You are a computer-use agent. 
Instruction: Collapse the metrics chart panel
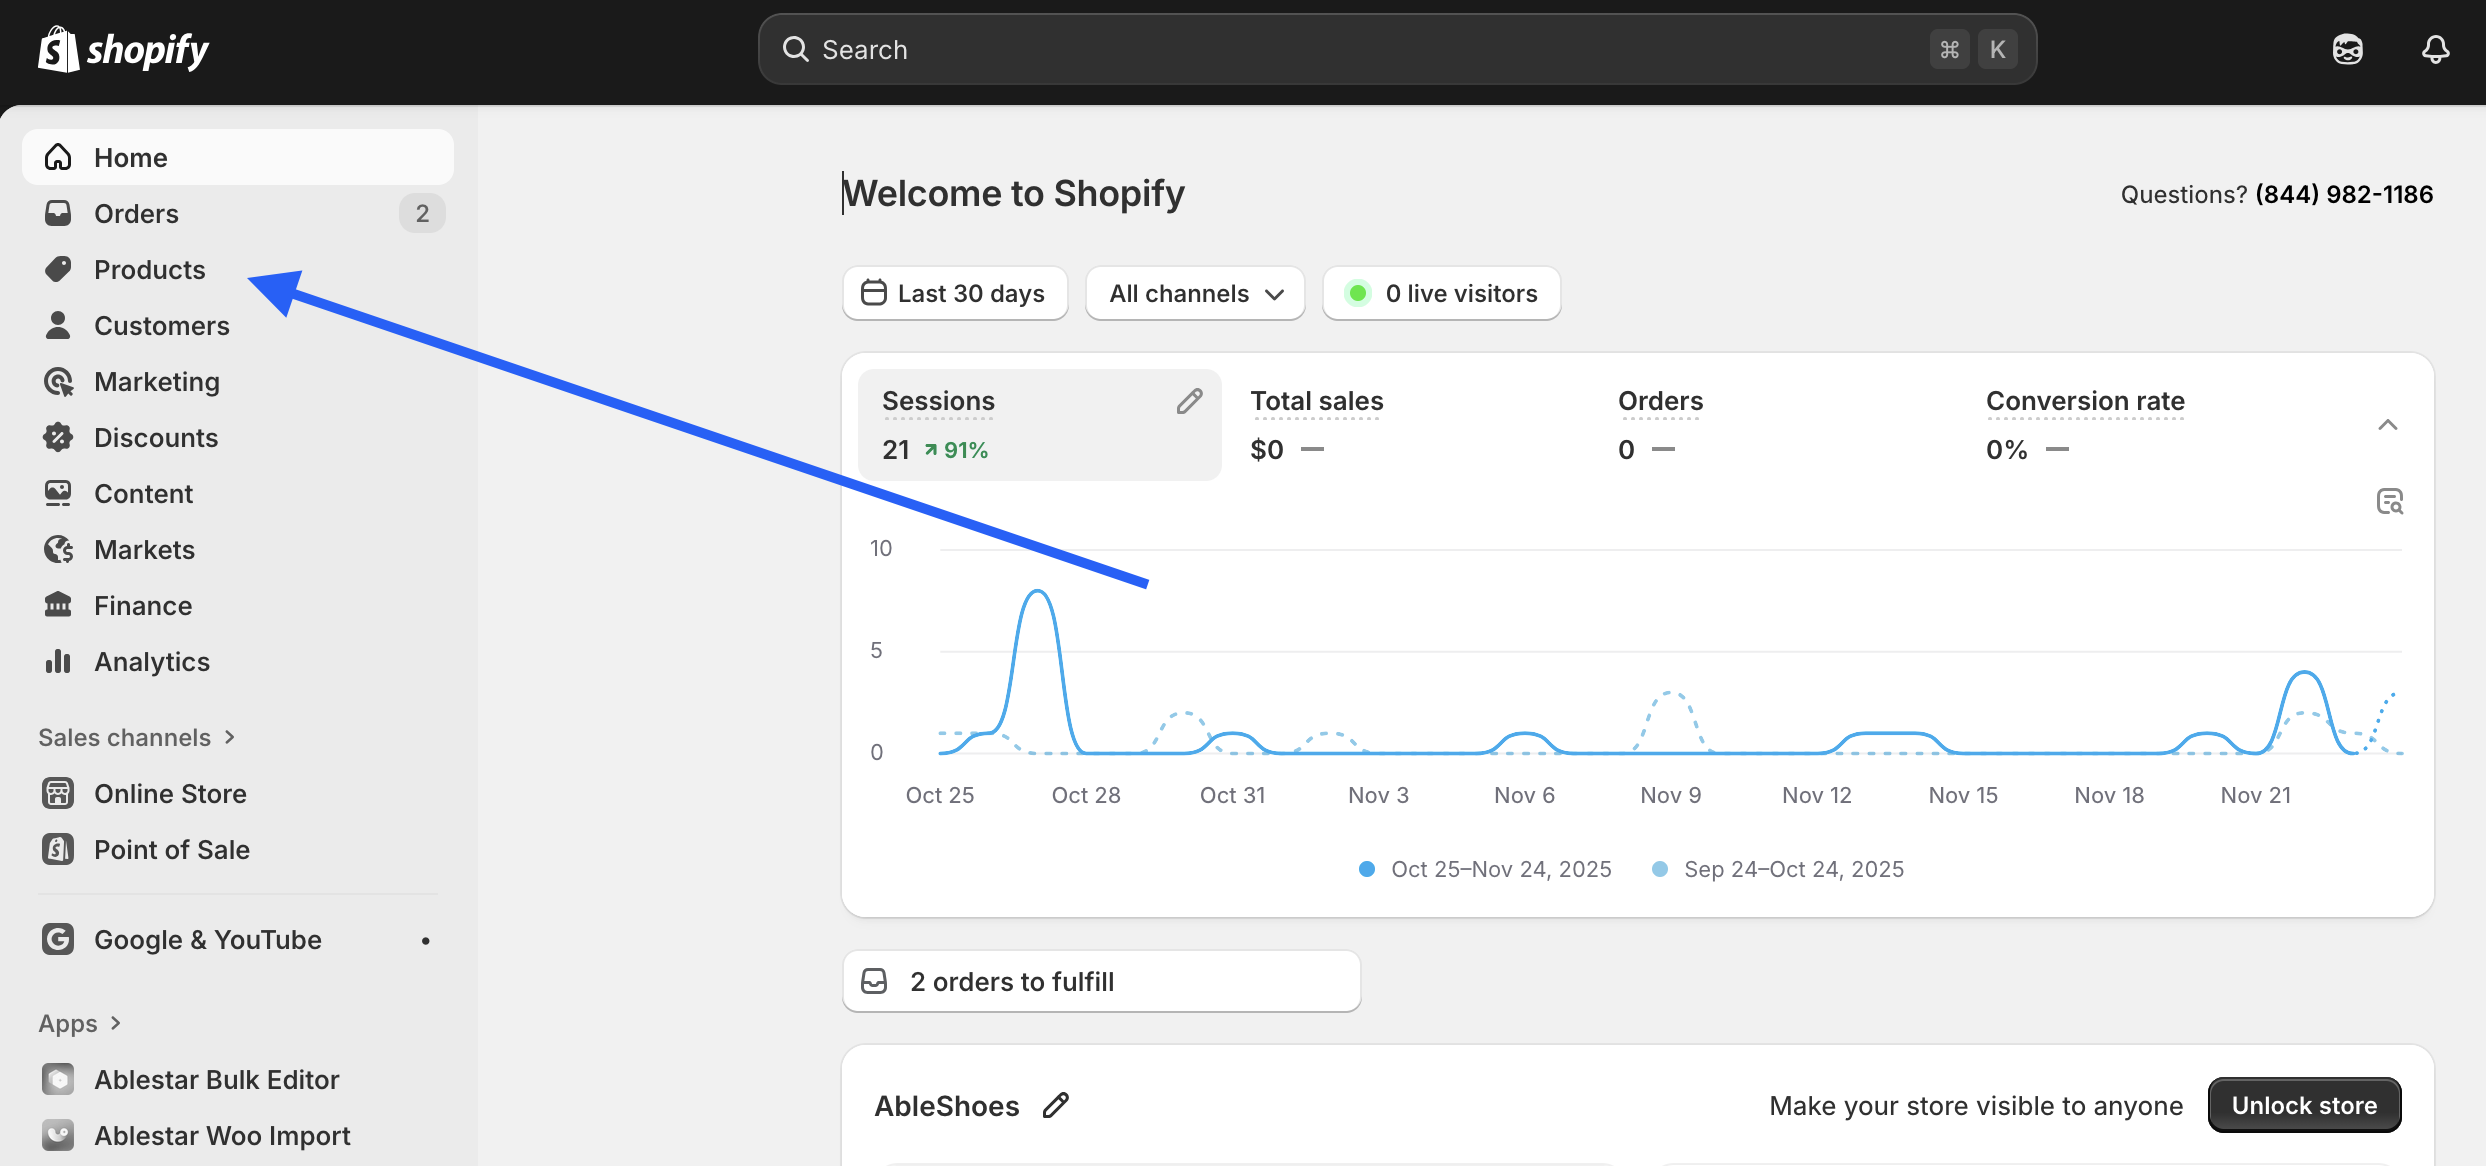pyautogui.click(x=2387, y=425)
